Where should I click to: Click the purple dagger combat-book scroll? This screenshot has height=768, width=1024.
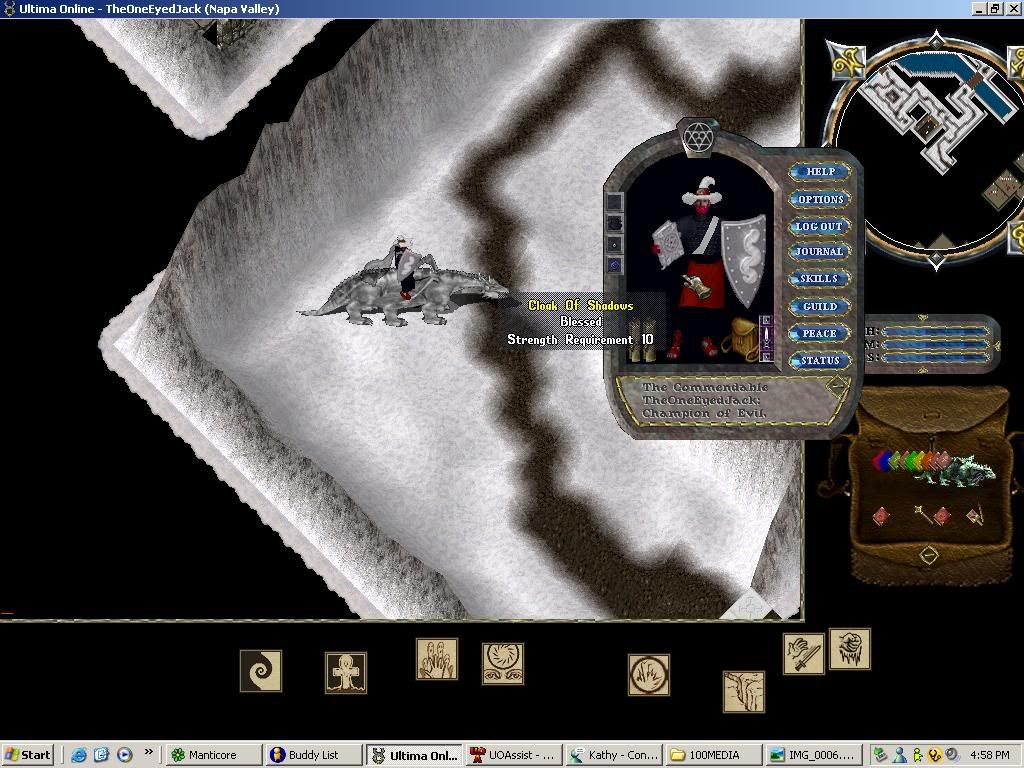766,338
